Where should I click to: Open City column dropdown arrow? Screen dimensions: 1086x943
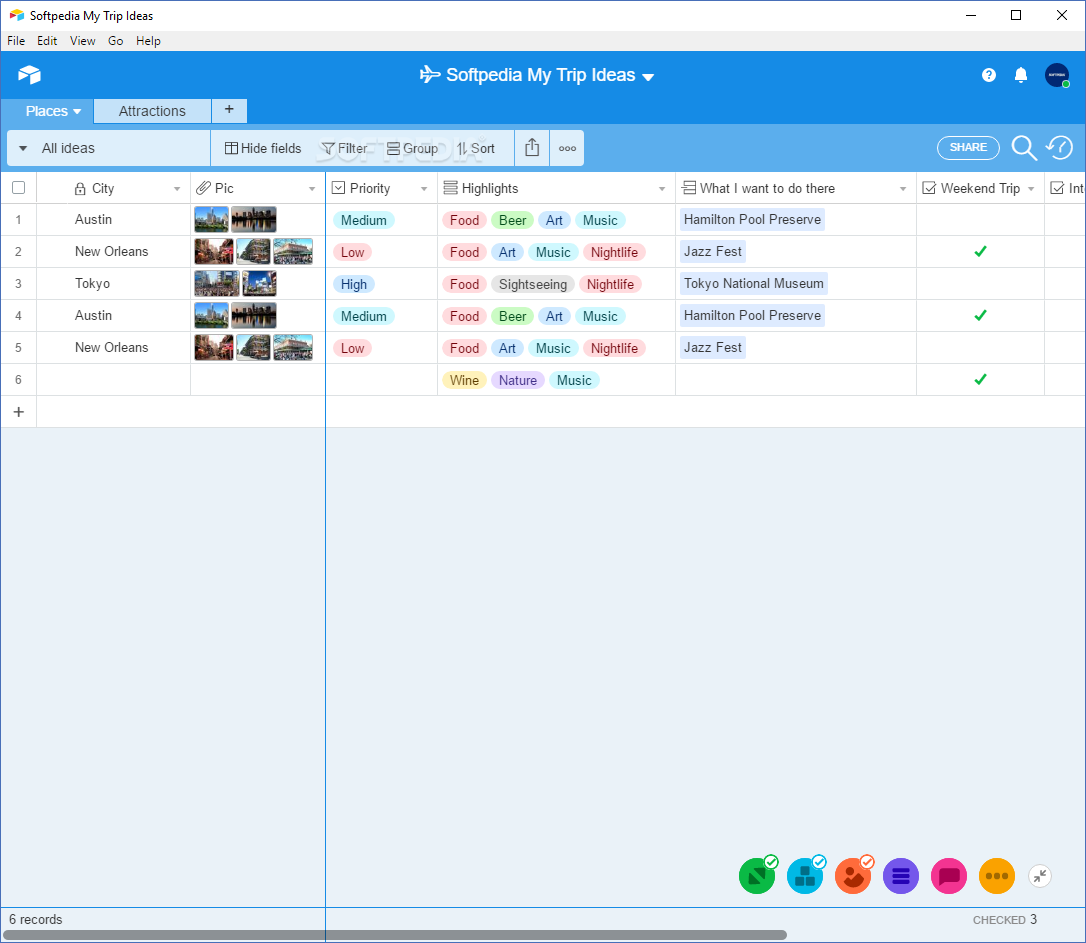[x=177, y=189]
